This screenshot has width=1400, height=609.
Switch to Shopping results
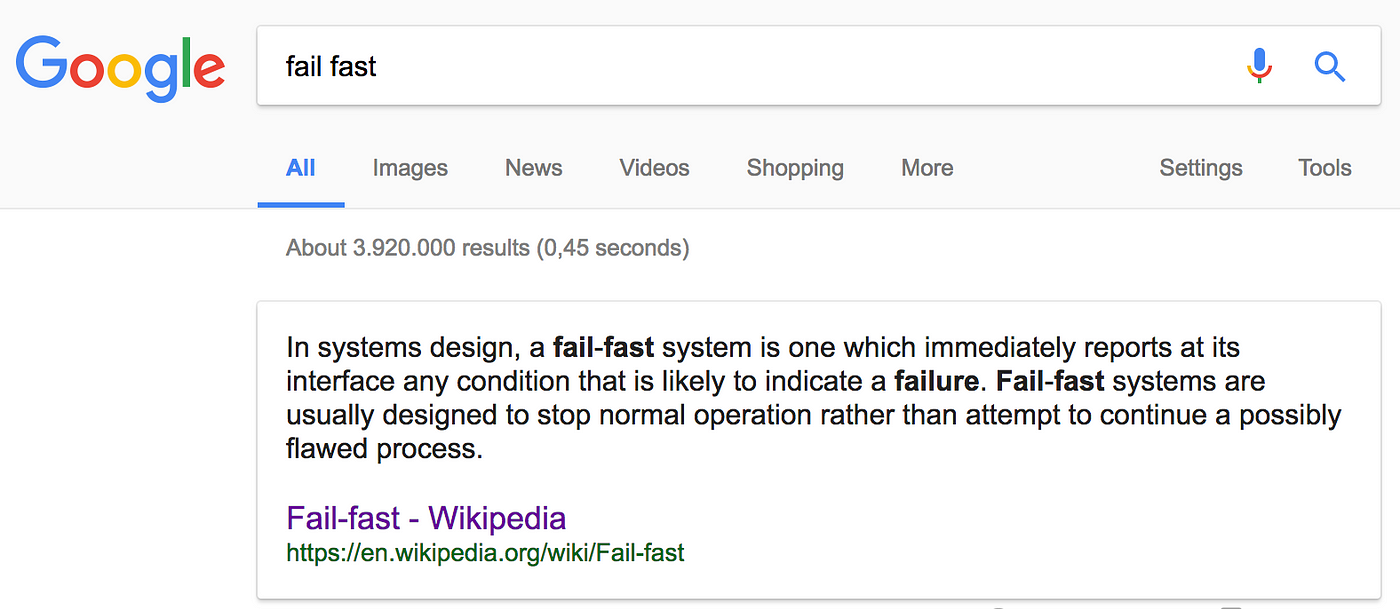pyautogui.click(x=795, y=168)
